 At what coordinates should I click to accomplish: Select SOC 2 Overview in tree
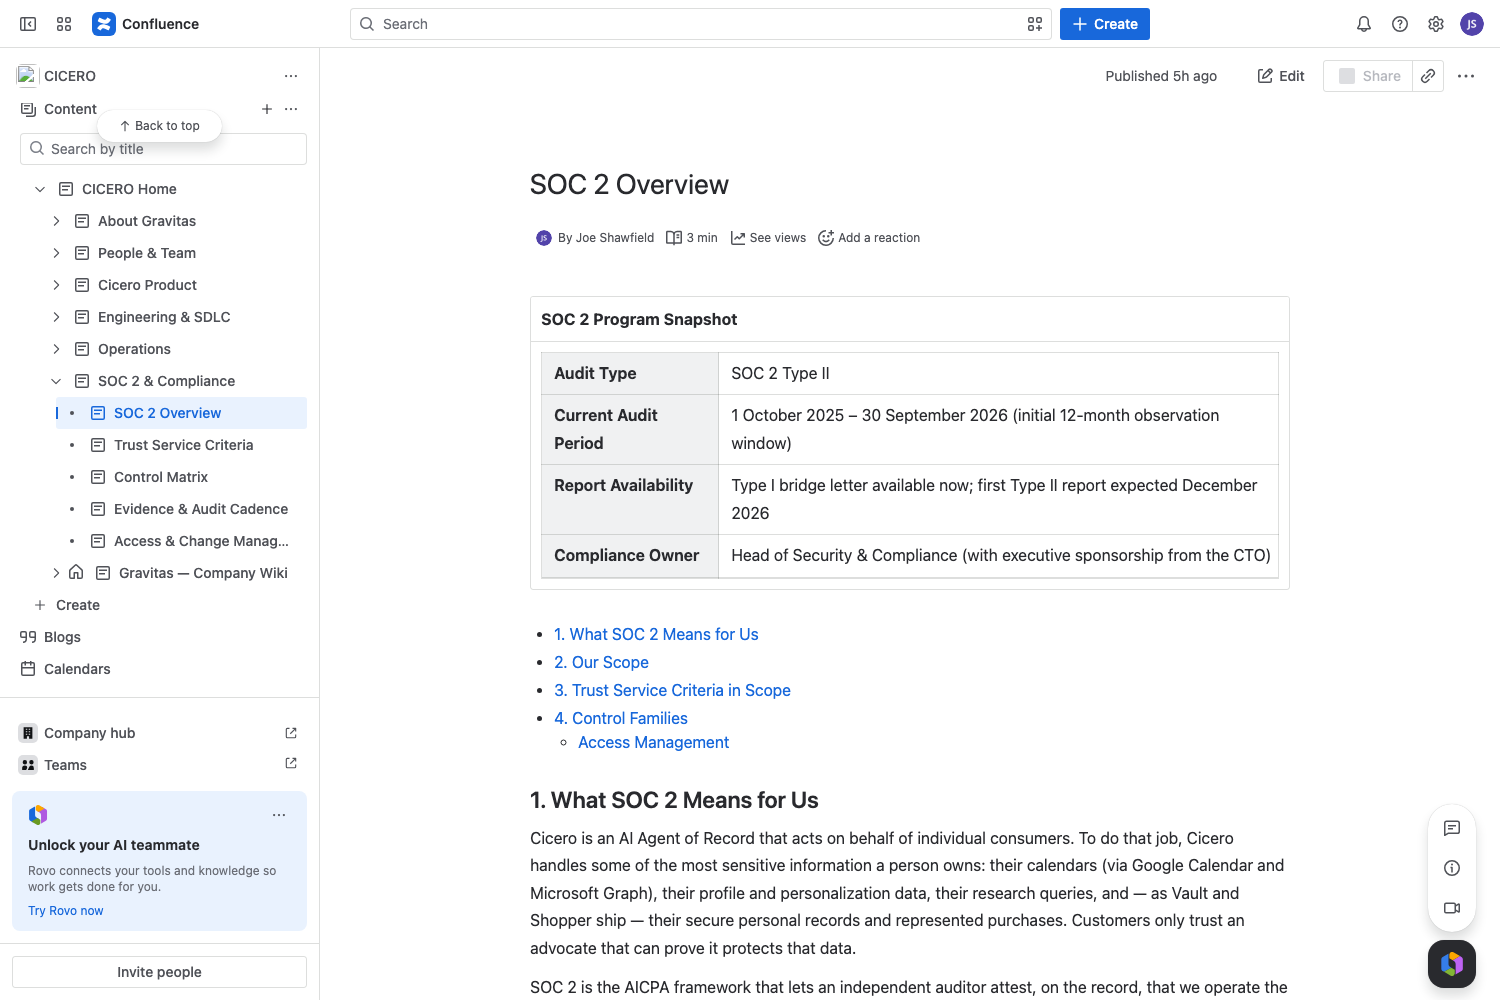click(x=183, y=413)
